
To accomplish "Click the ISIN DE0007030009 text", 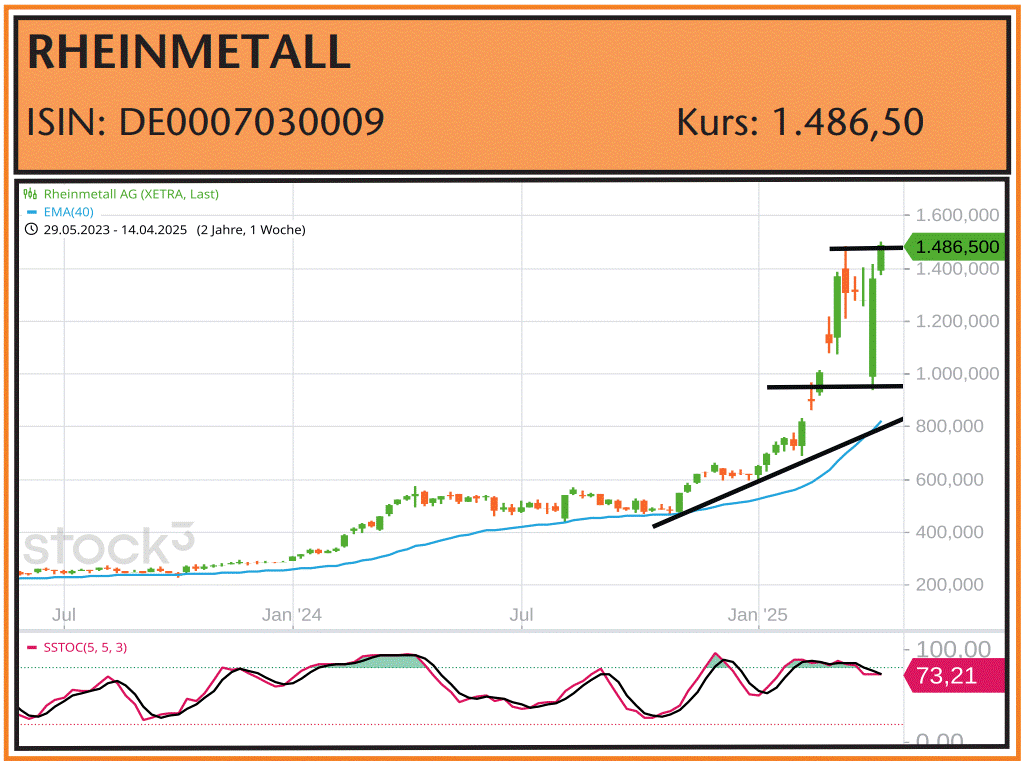I will click(x=205, y=122).
